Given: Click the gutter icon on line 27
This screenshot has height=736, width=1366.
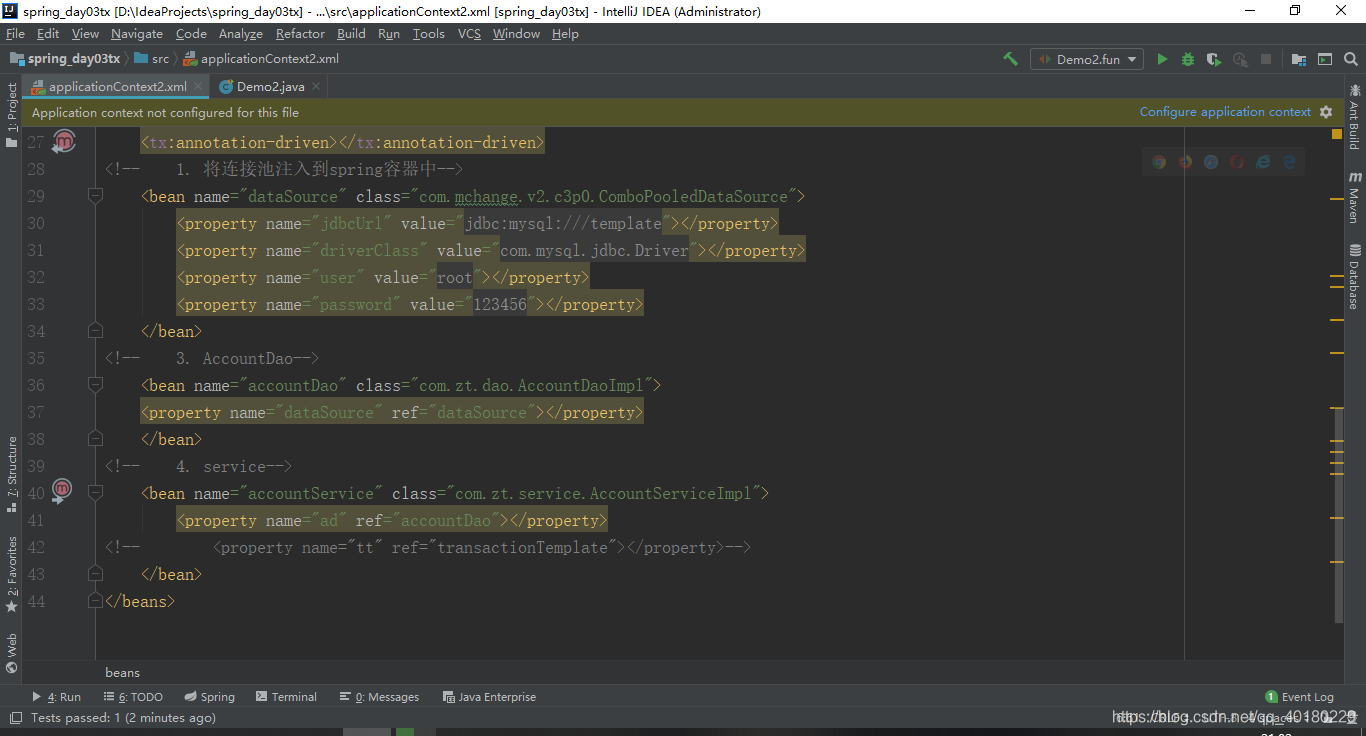Looking at the screenshot, I should (64, 141).
